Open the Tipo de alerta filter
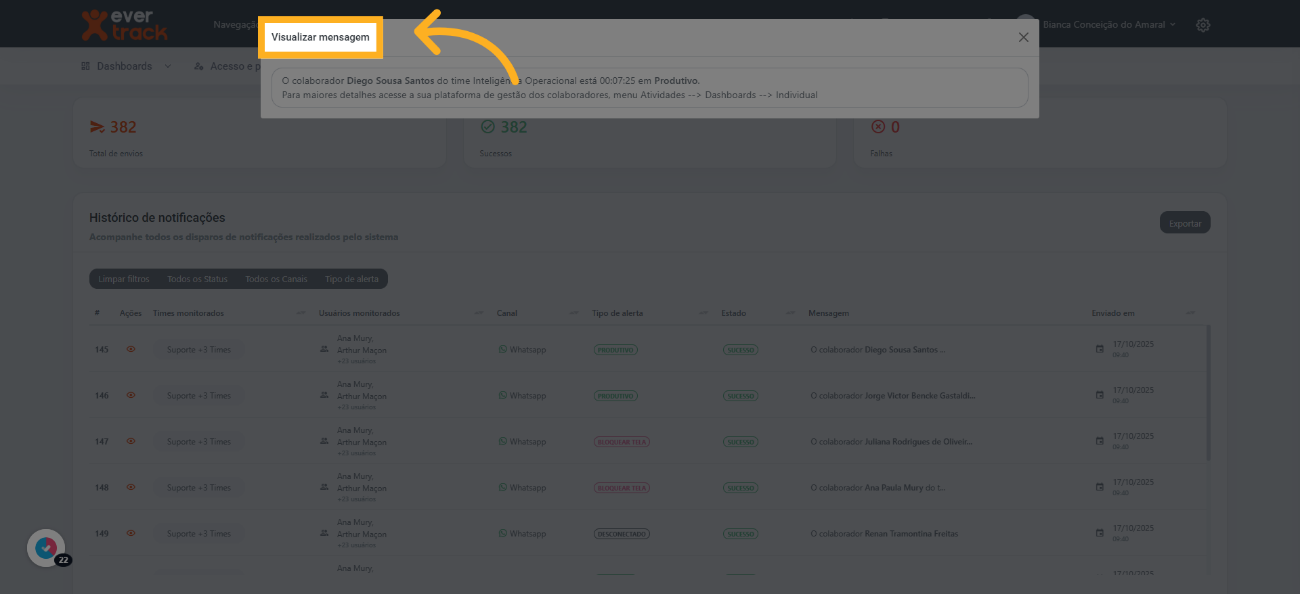This screenshot has width=1300, height=594. click(352, 279)
